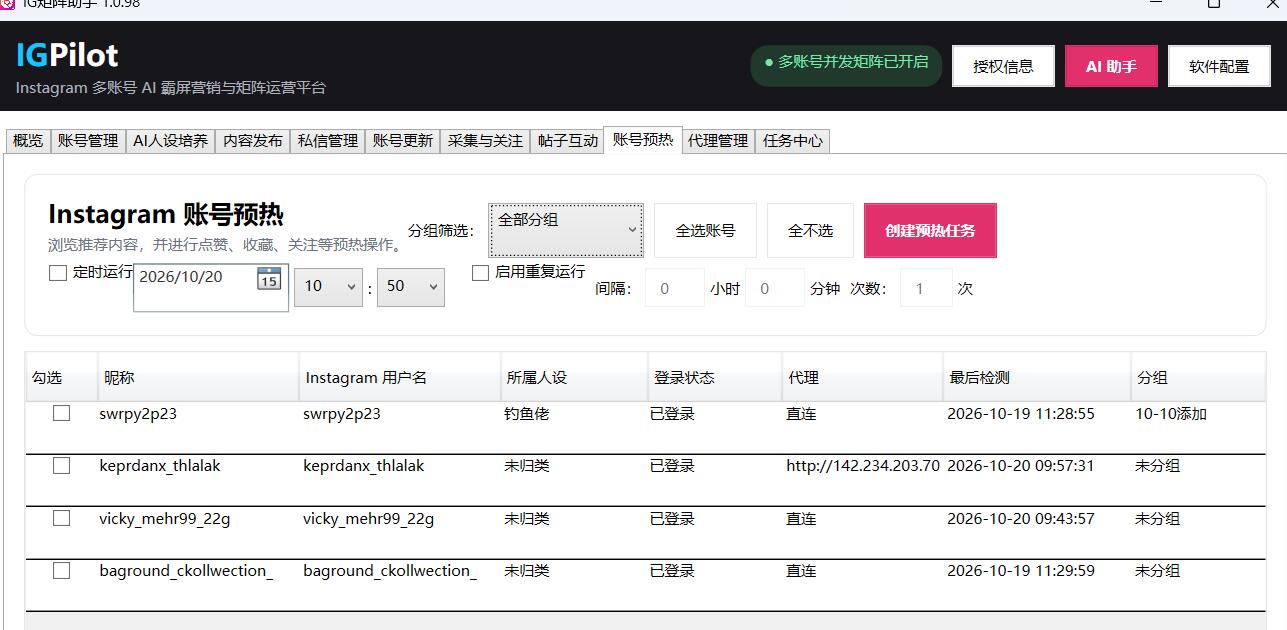The image size is (1287, 630).
Task: Focus the 次数 count input field
Action: pyautogui.click(x=926, y=288)
